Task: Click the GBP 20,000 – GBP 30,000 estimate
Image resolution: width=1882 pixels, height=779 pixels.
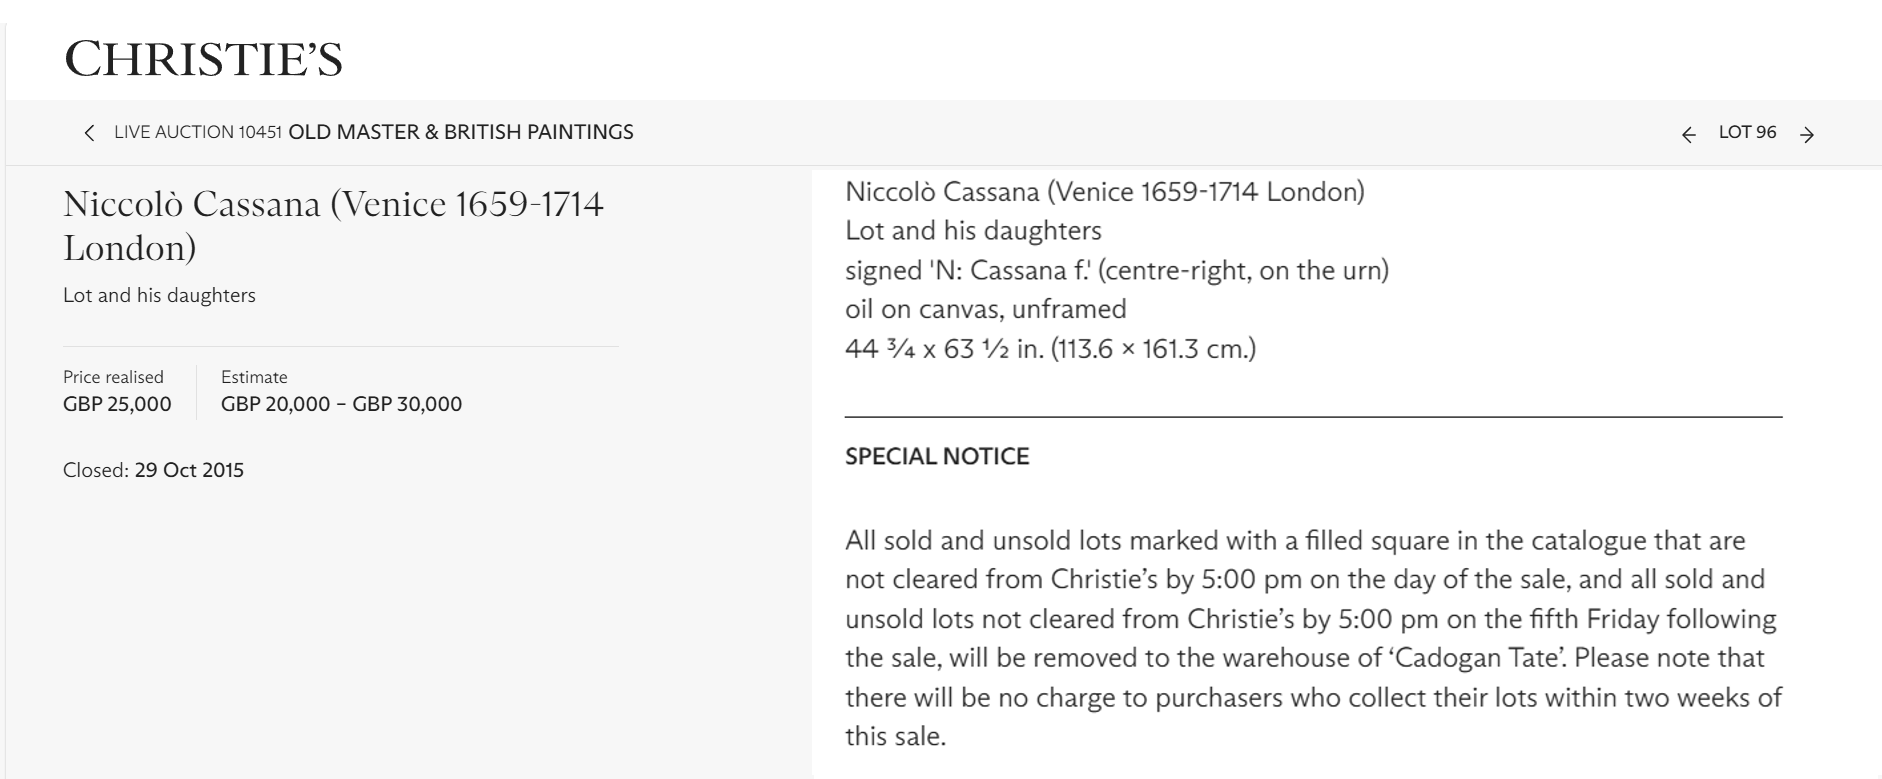Action: pos(341,404)
